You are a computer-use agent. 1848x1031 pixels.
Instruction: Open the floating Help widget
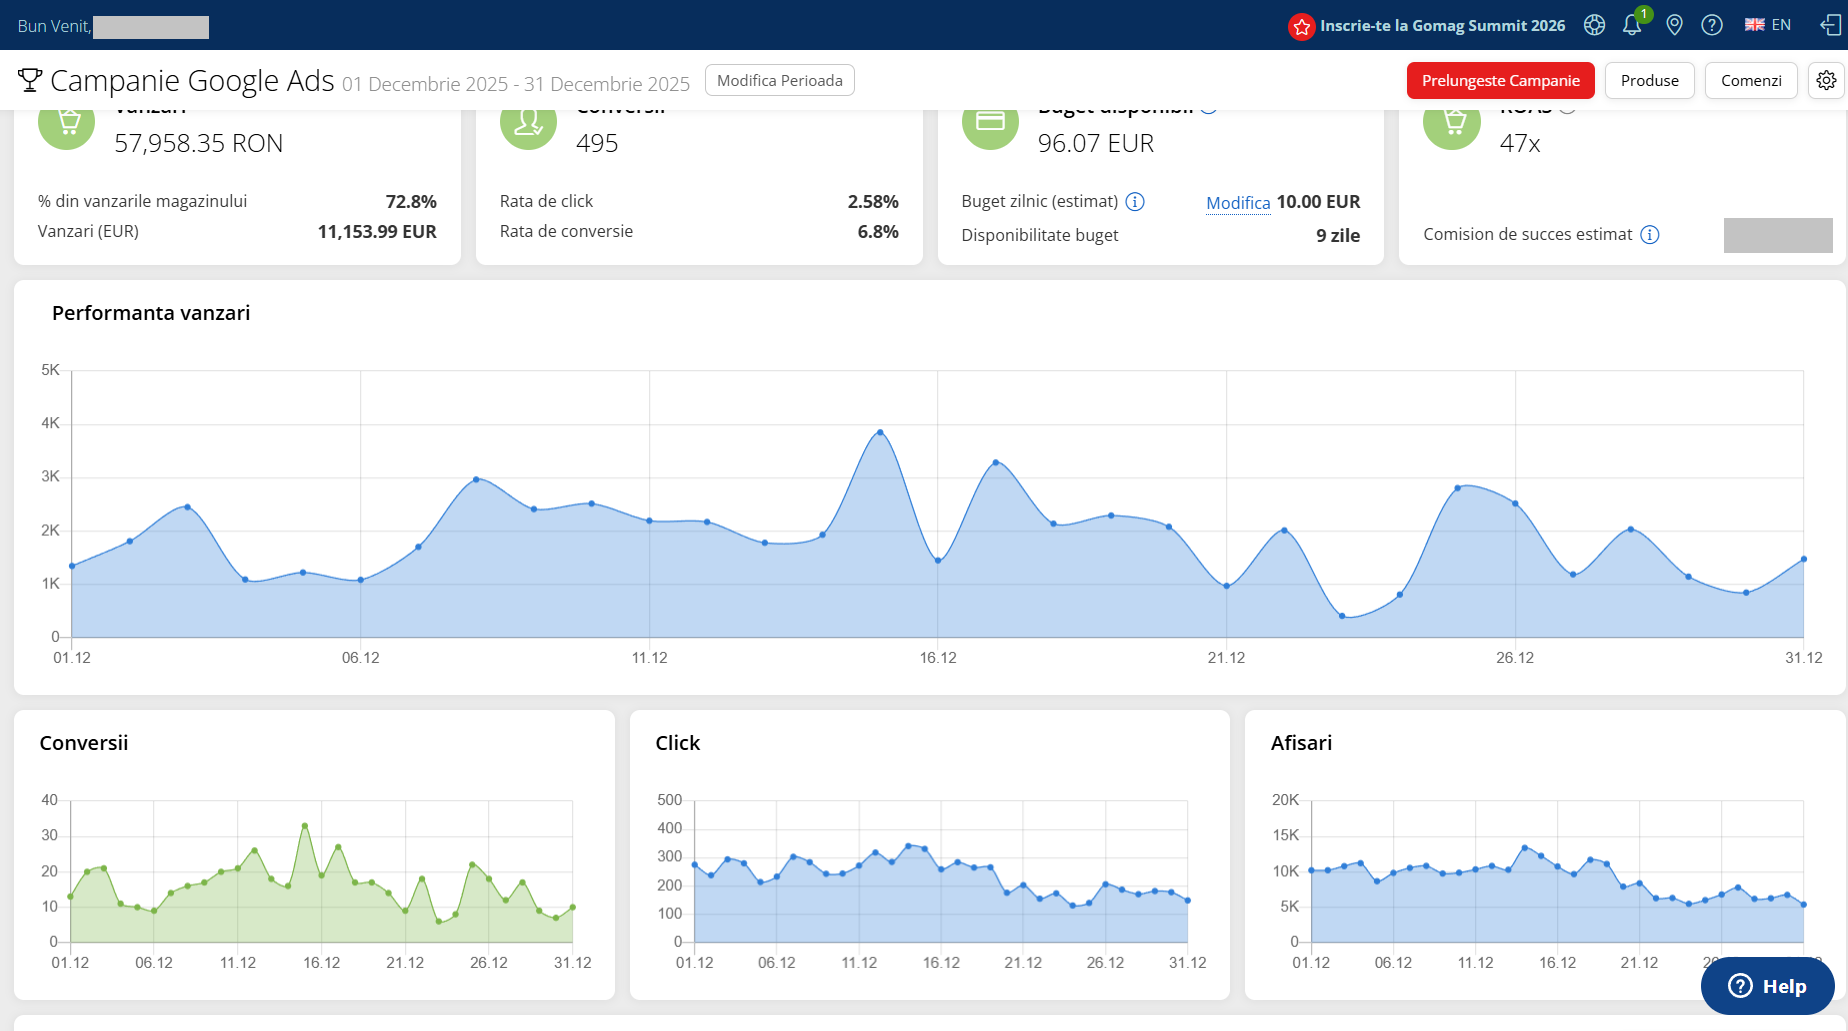click(1767, 986)
